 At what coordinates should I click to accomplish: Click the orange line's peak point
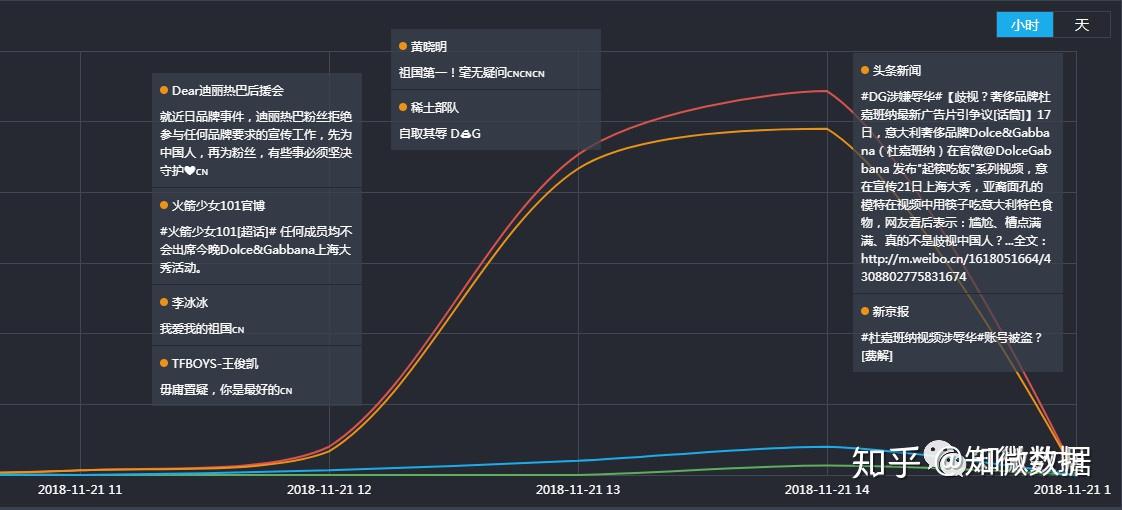825,129
